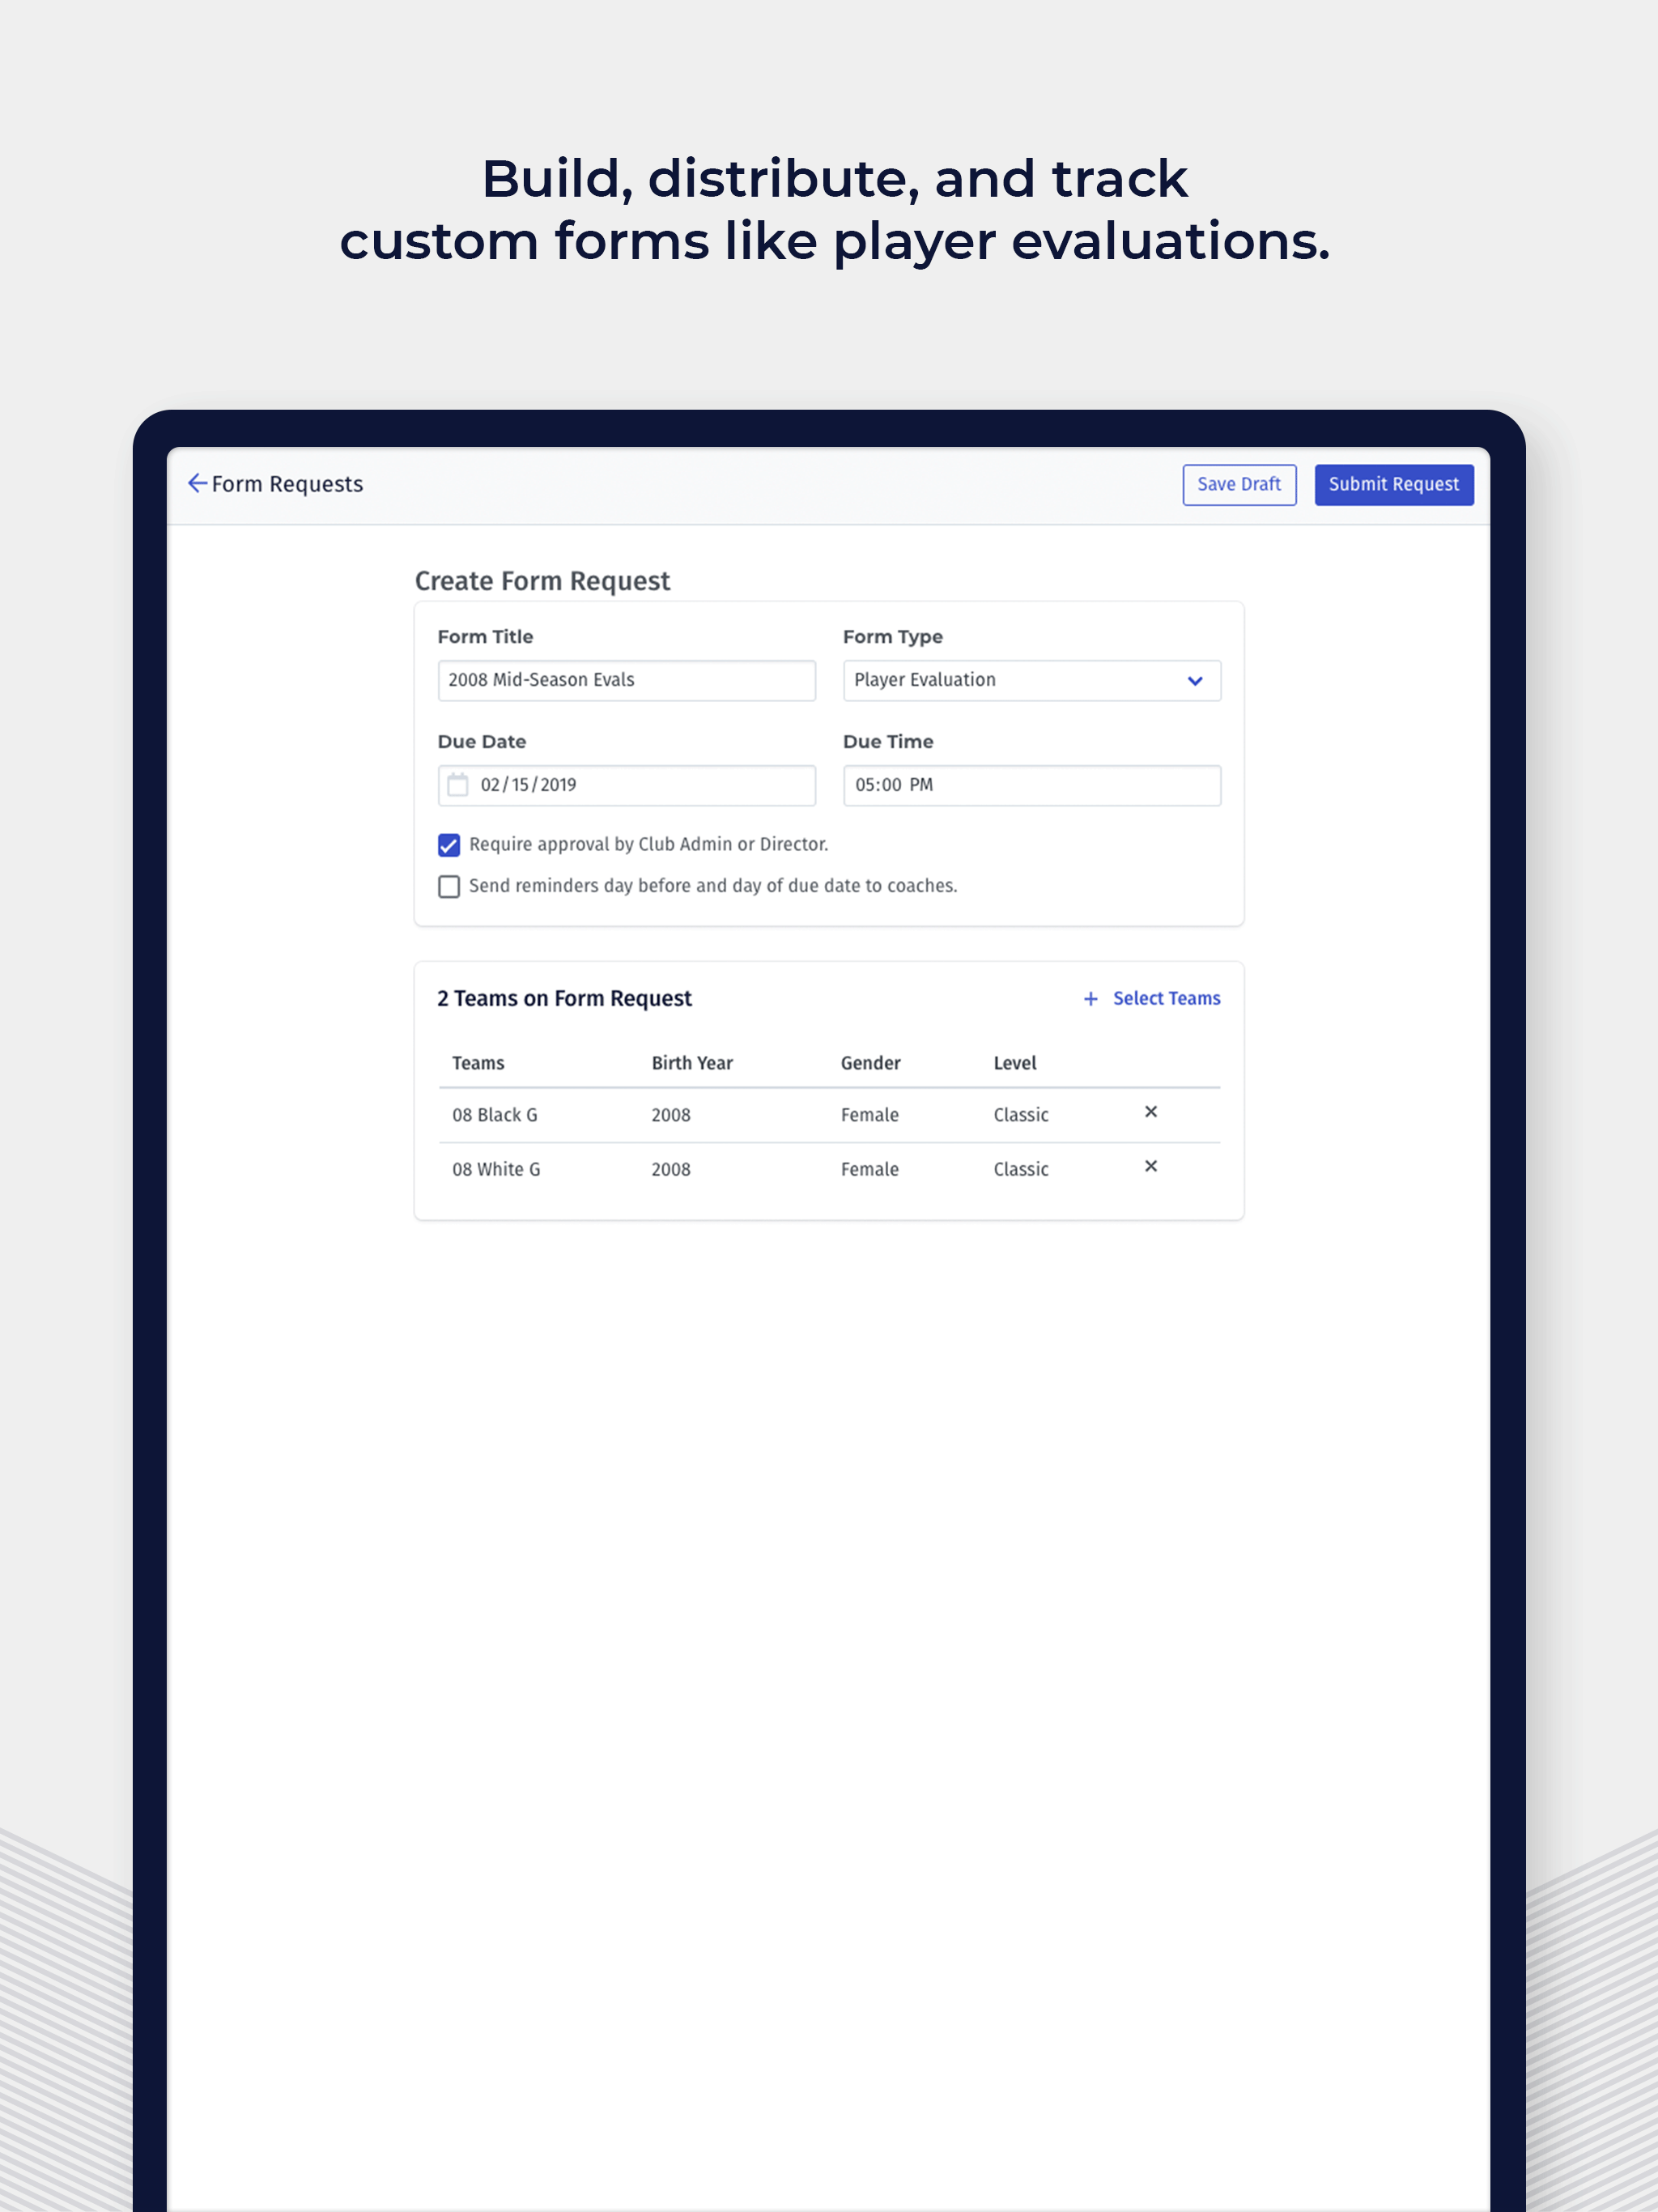
Task: Click the Gender column header
Action: pyautogui.click(x=870, y=1063)
